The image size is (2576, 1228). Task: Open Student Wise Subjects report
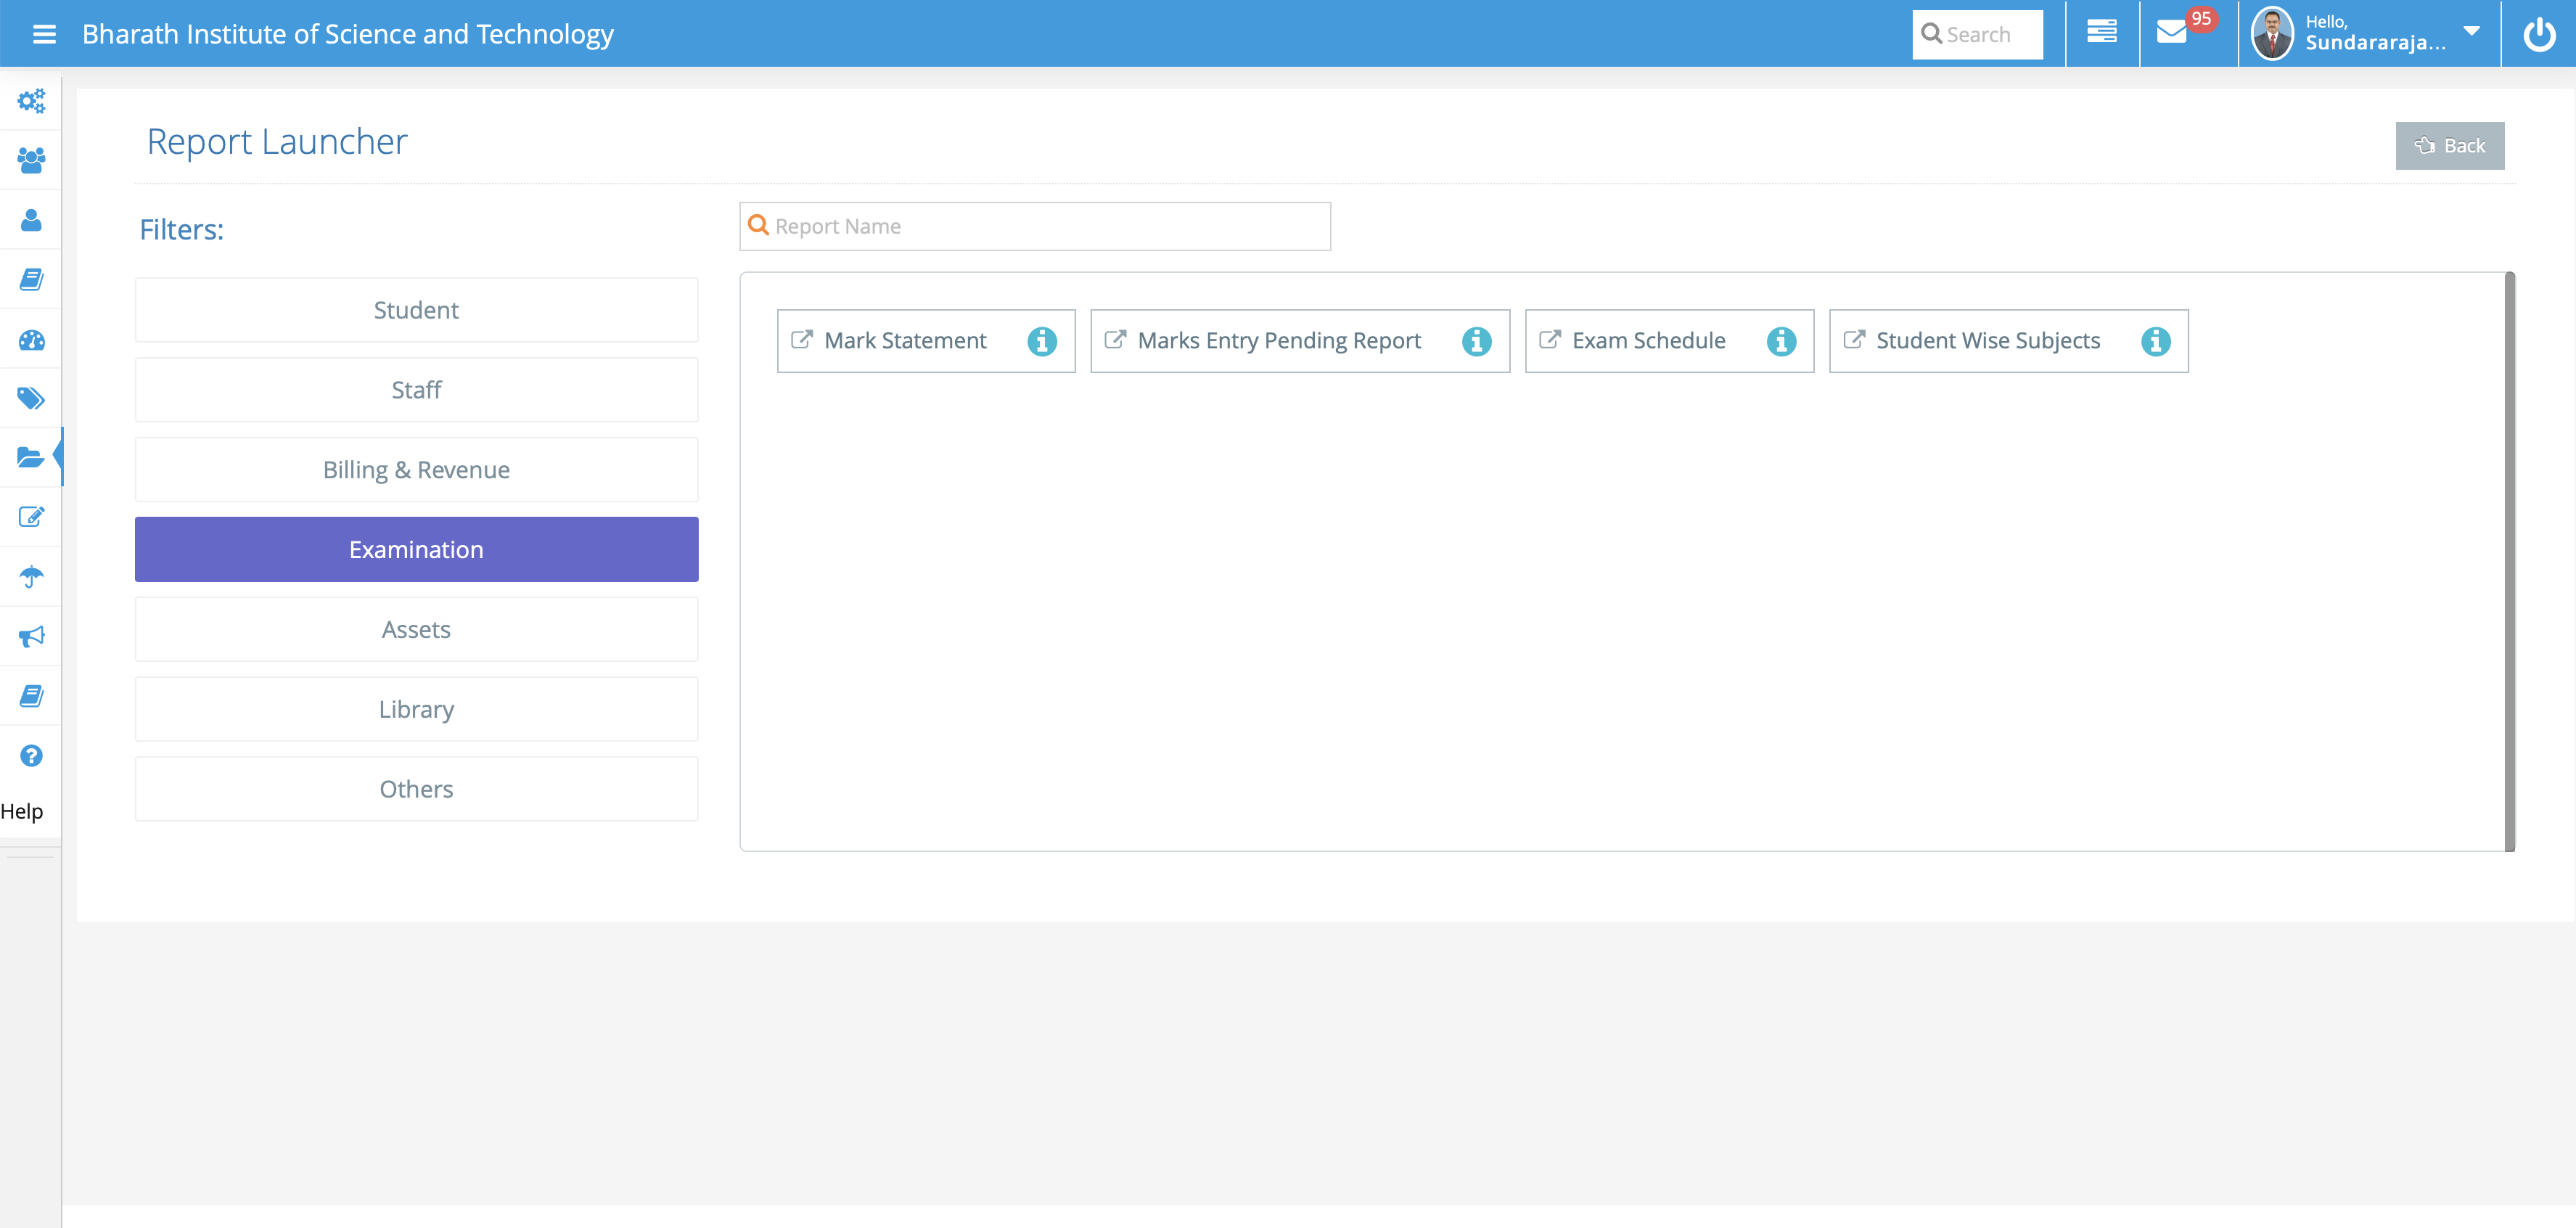[x=1987, y=341]
